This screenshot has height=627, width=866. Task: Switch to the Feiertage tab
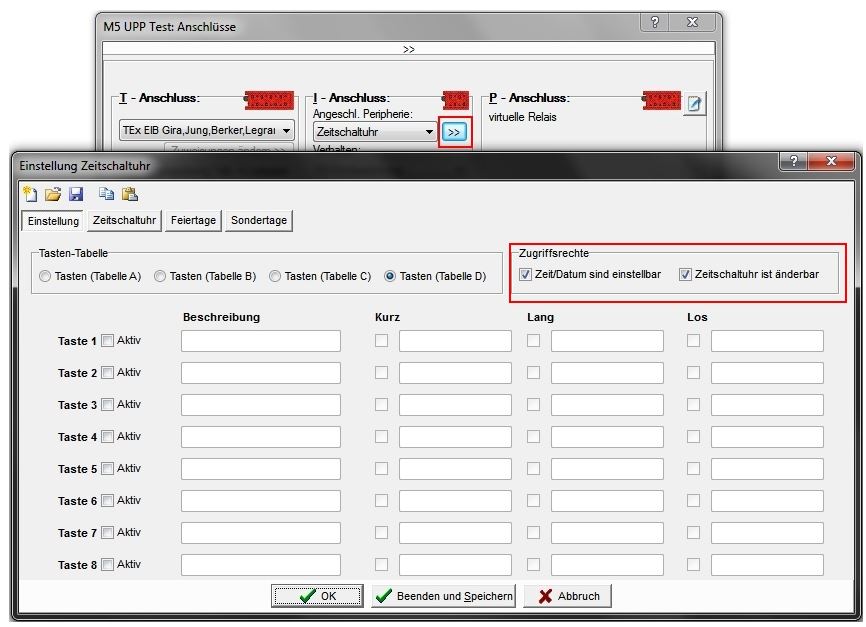click(193, 220)
